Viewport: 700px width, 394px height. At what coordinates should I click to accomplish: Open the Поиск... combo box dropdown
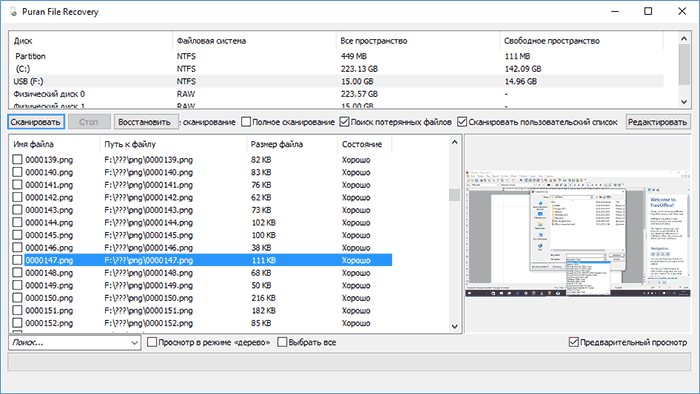tap(134, 343)
